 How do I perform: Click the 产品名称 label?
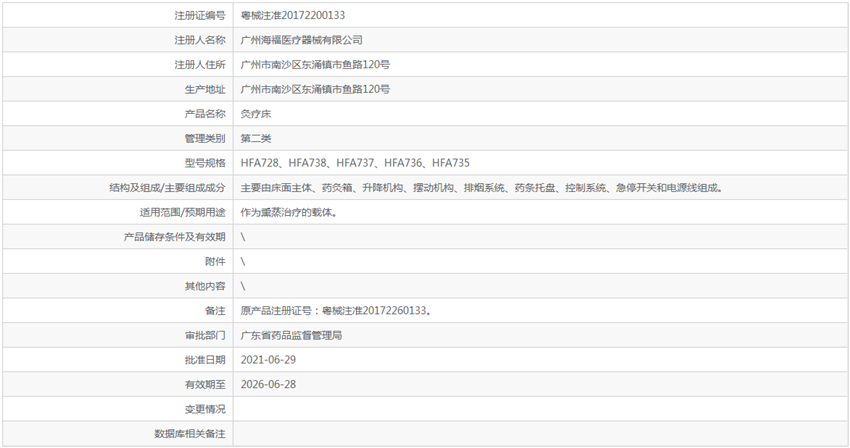coord(205,114)
